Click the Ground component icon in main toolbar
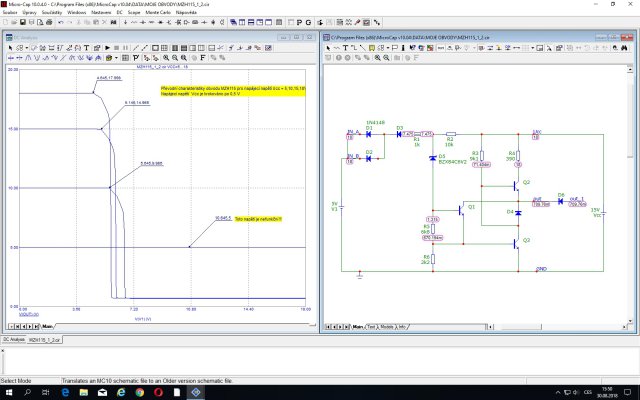 point(125,22)
